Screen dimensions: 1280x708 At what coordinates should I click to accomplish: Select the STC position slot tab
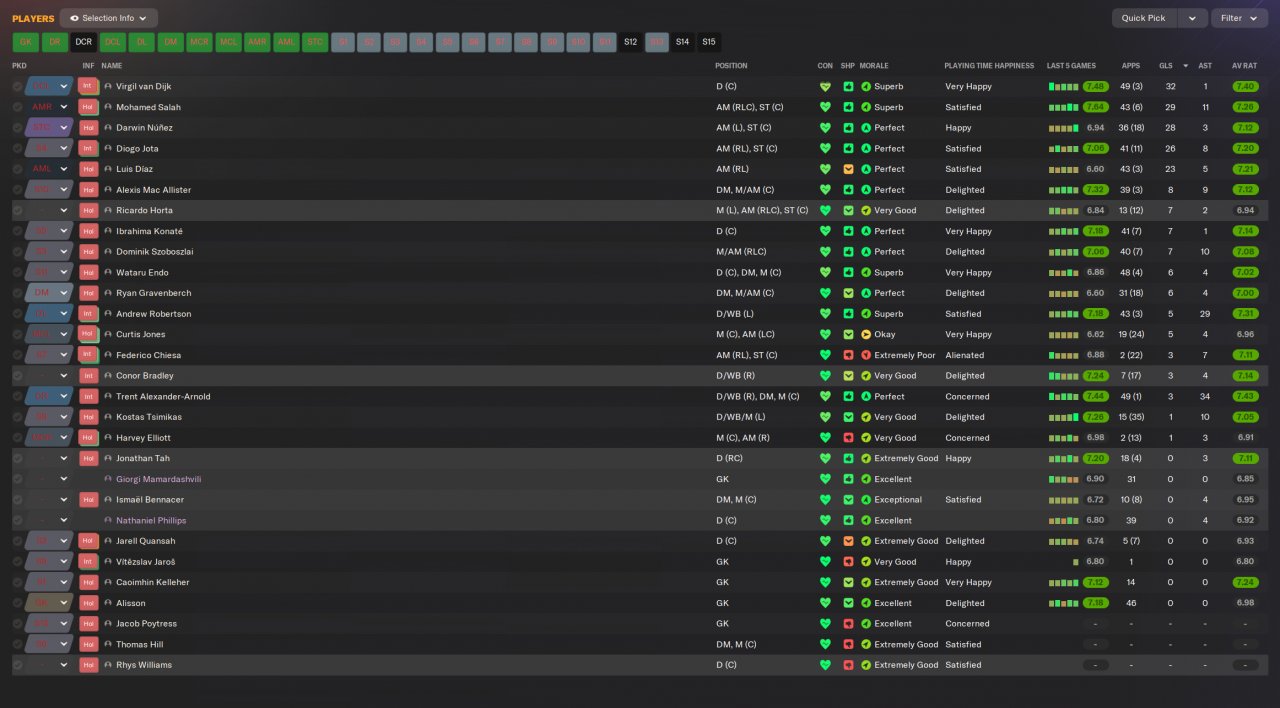coord(315,42)
